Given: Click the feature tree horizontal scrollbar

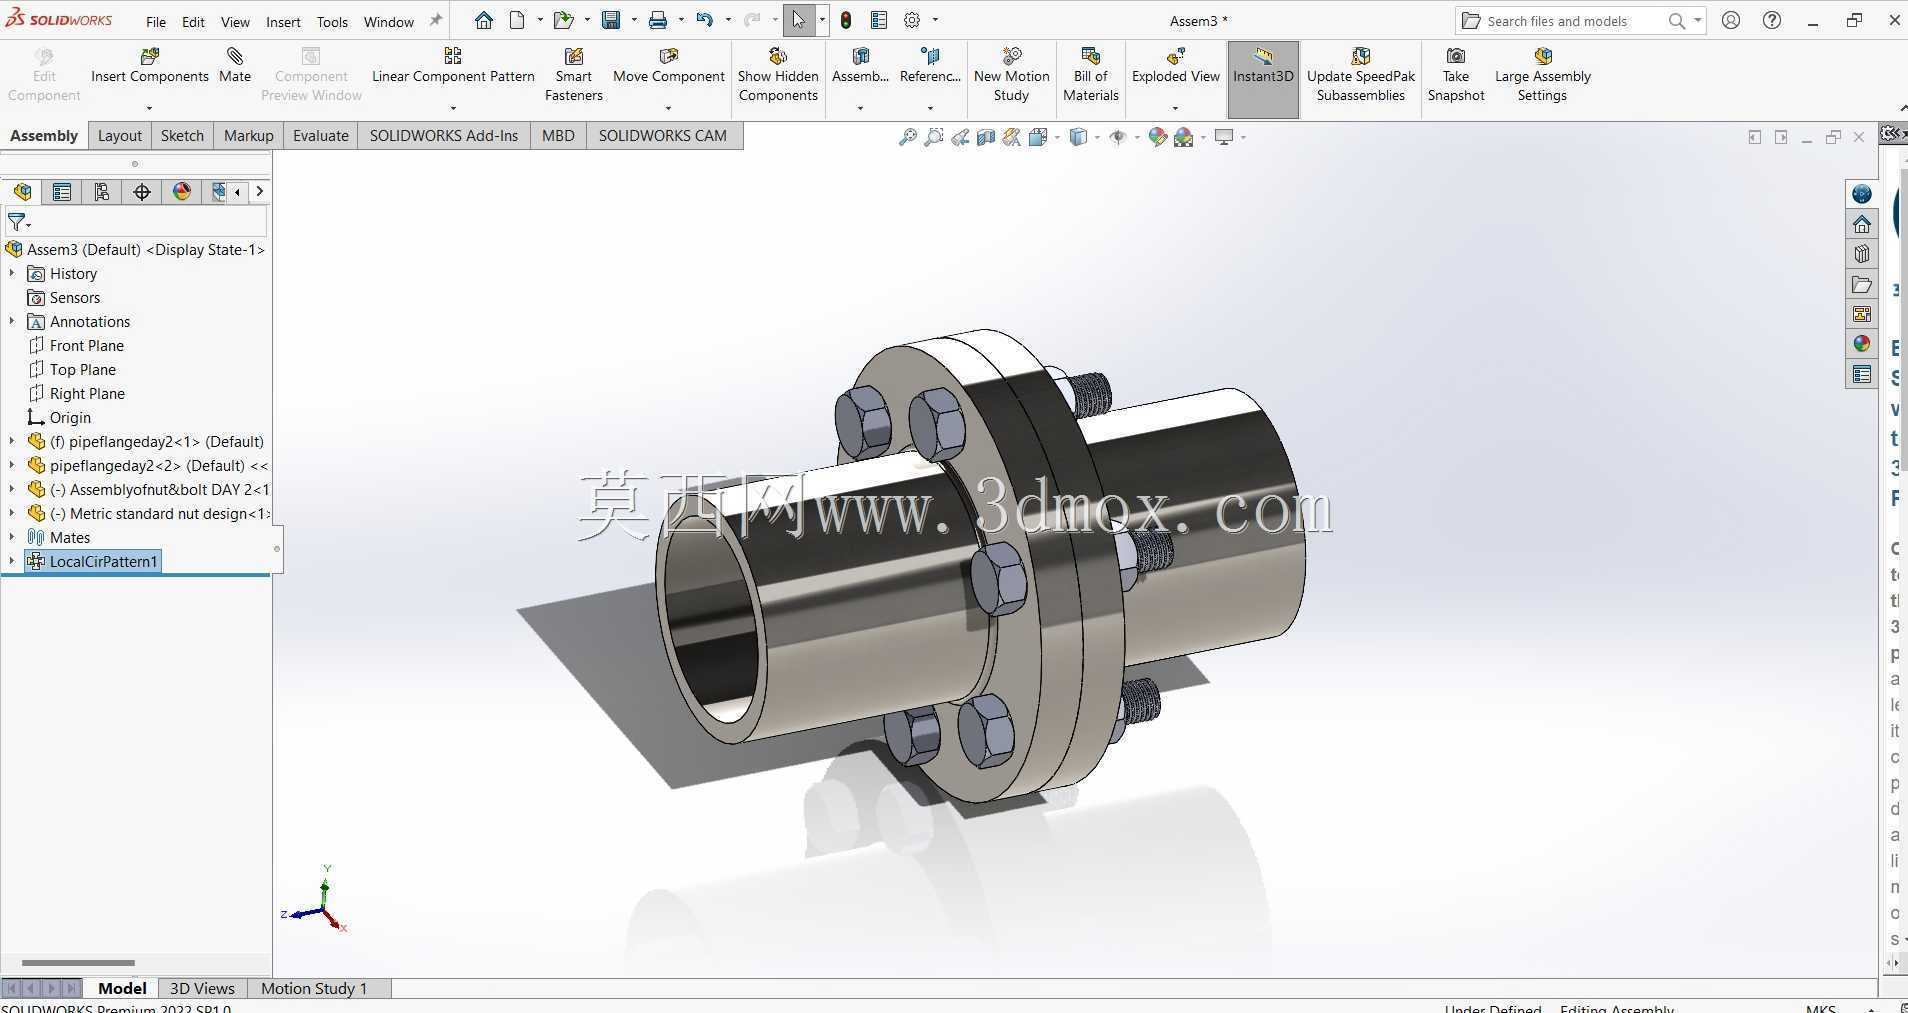Looking at the screenshot, I should (x=78, y=963).
